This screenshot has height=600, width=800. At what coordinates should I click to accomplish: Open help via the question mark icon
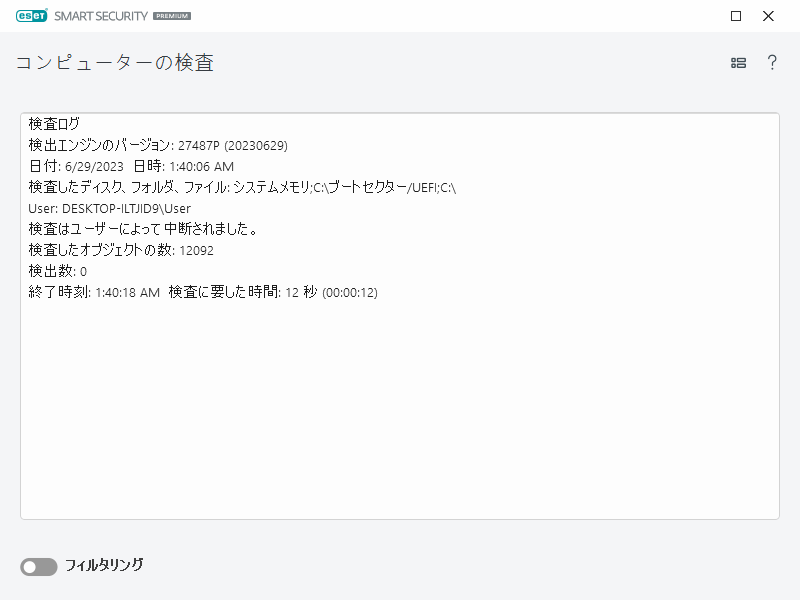771,62
